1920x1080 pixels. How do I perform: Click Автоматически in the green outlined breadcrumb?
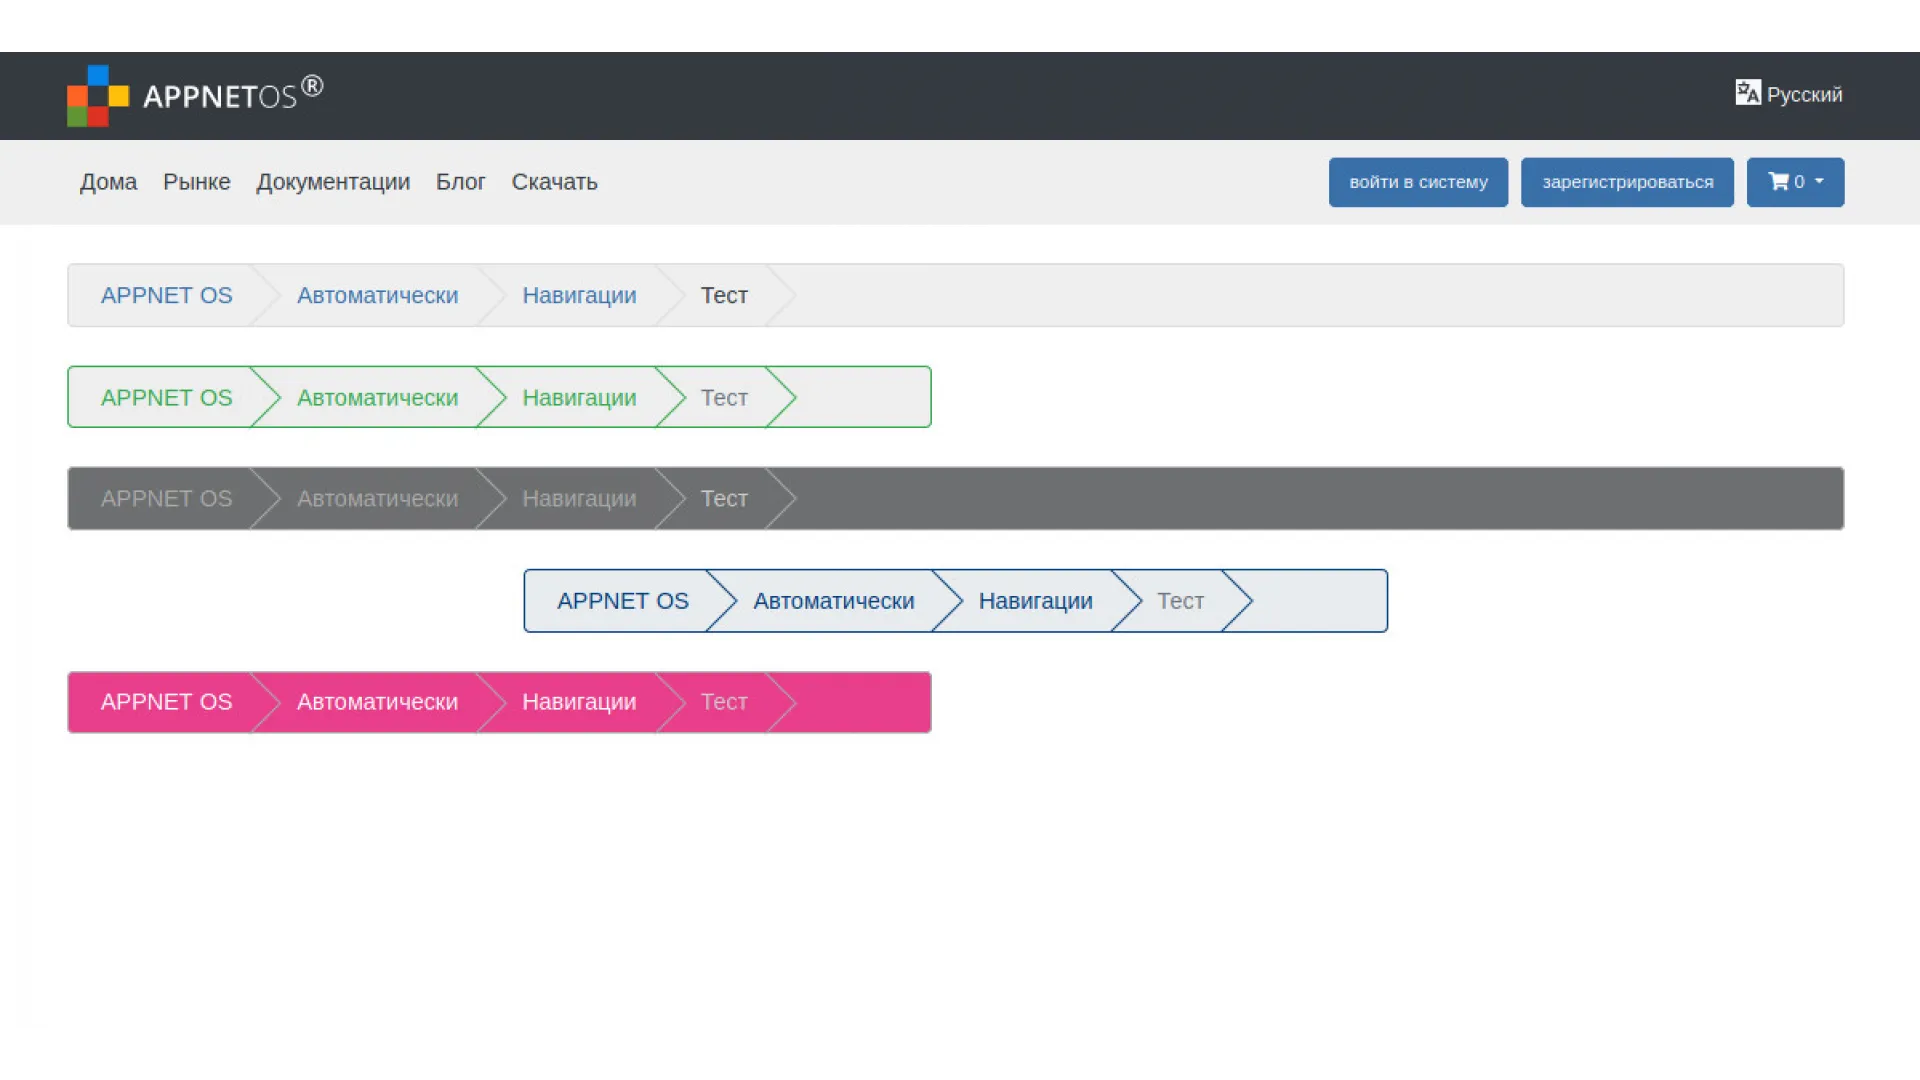[378, 397]
